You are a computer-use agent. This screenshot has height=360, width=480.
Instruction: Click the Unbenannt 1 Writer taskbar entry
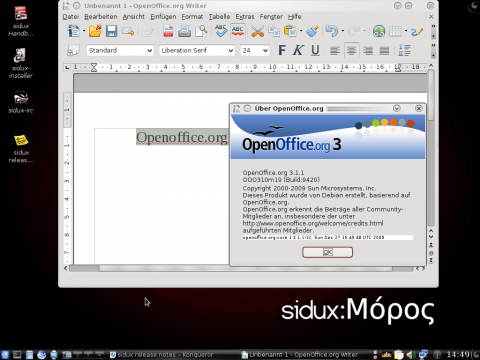tap(300, 355)
